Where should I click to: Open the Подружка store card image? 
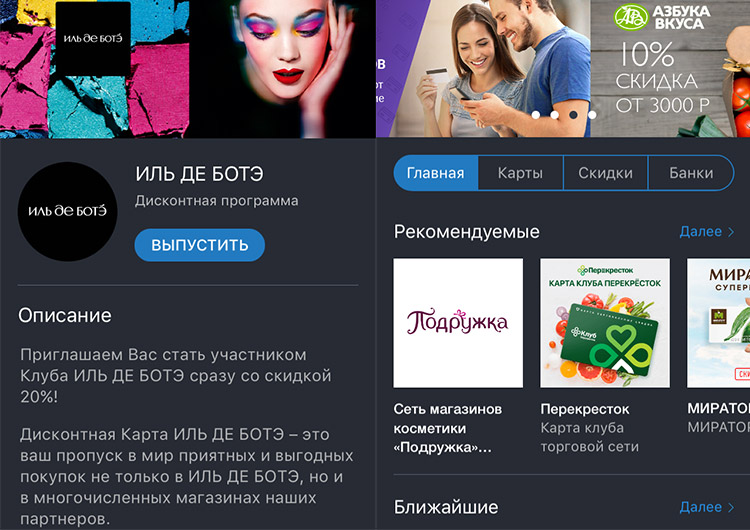pyautogui.click(x=458, y=323)
